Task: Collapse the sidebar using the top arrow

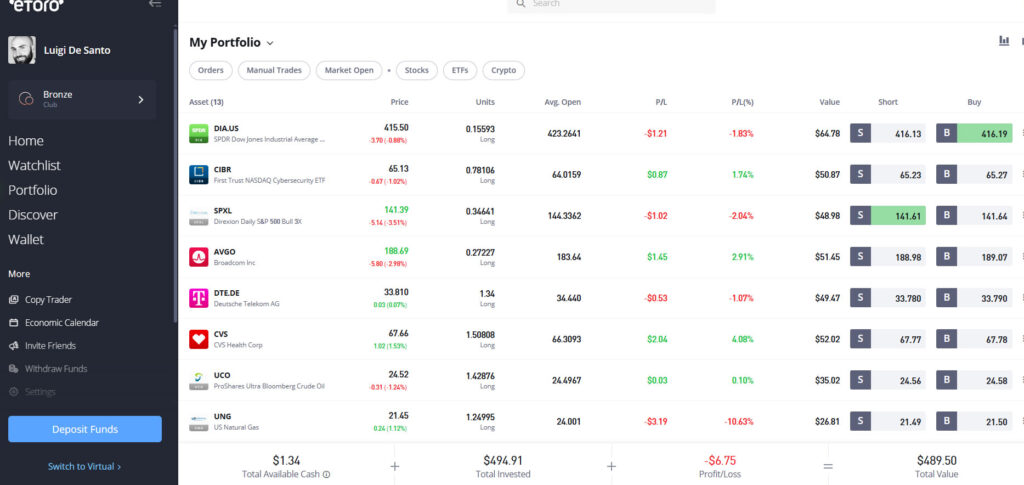Action: (154, 4)
